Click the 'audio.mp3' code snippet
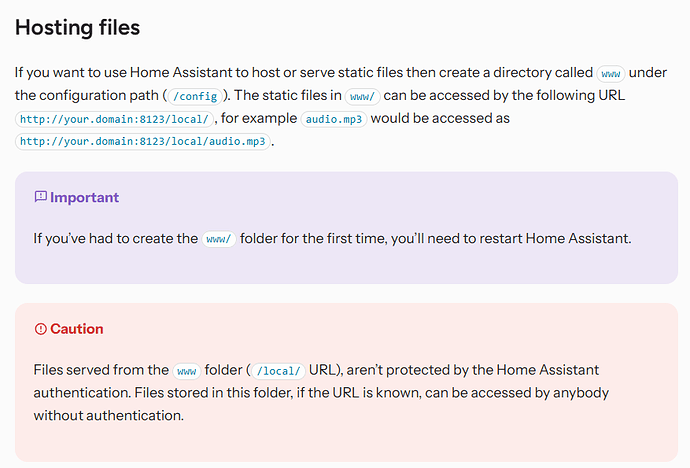 pyautogui.click(x=334, y=119)
